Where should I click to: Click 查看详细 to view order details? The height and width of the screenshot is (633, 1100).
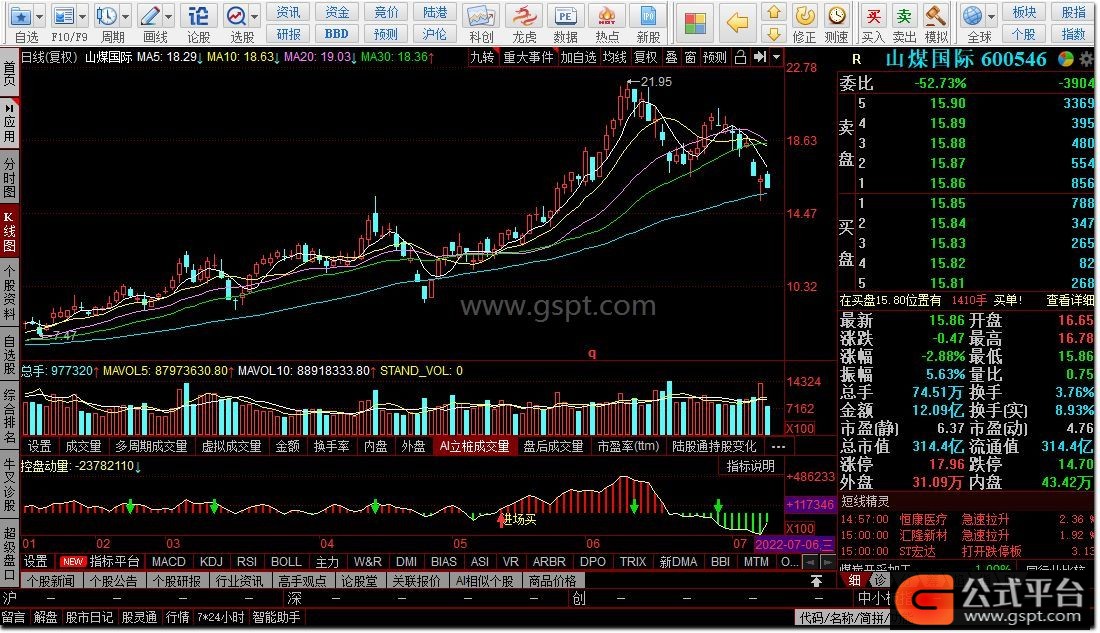click(x=1070, y=300)
